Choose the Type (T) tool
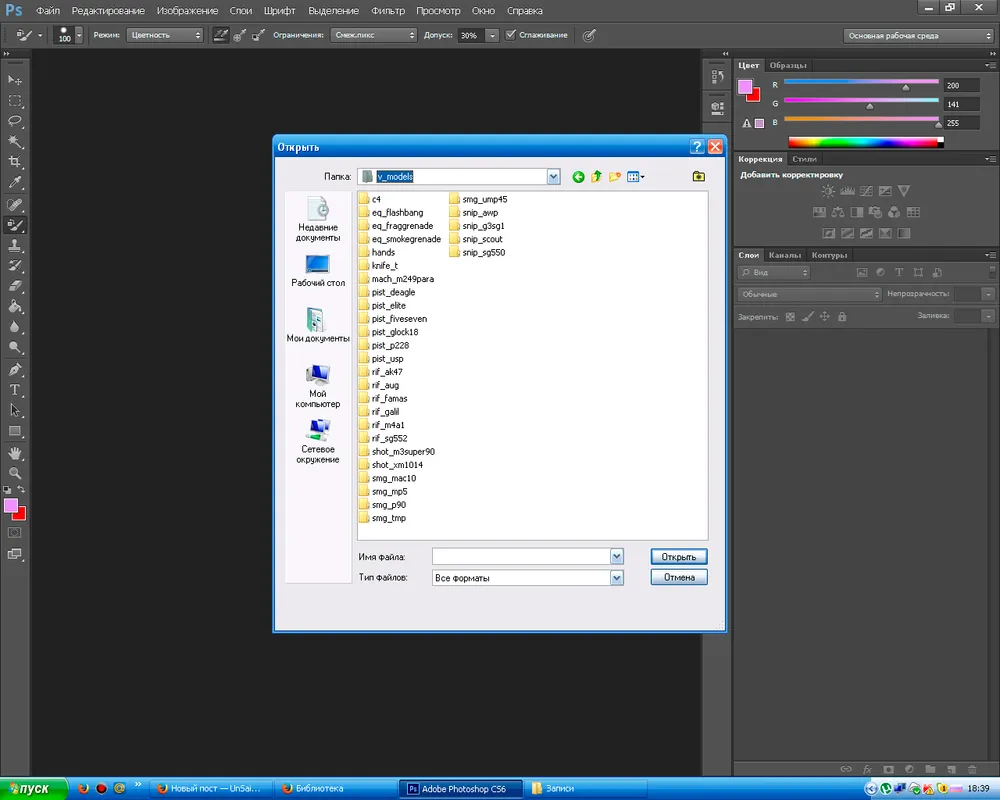 [15, 390]
